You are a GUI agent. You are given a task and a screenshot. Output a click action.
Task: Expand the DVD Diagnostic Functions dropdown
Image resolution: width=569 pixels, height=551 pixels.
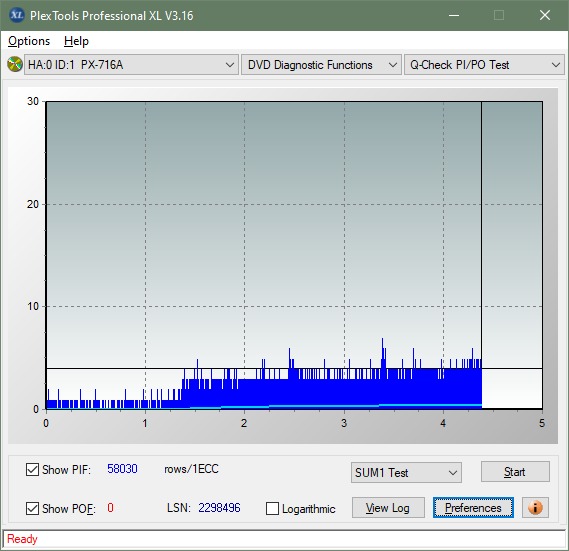[x=321, y=65]
